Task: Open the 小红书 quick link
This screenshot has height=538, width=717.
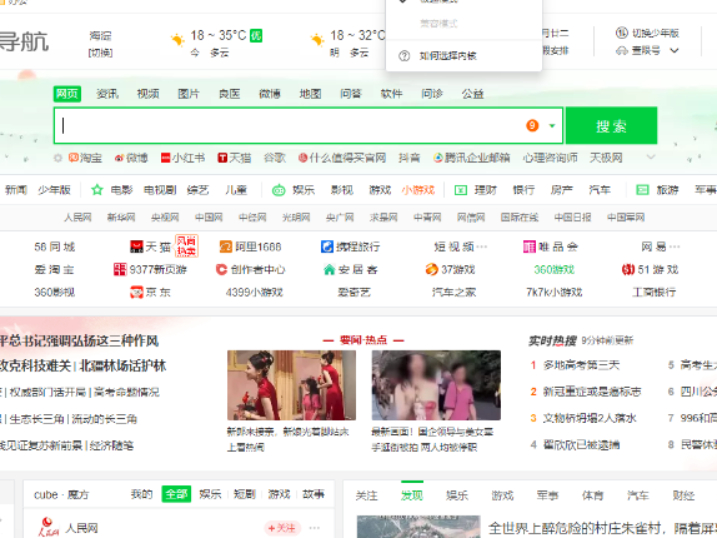Action: (x=182, y=158)
